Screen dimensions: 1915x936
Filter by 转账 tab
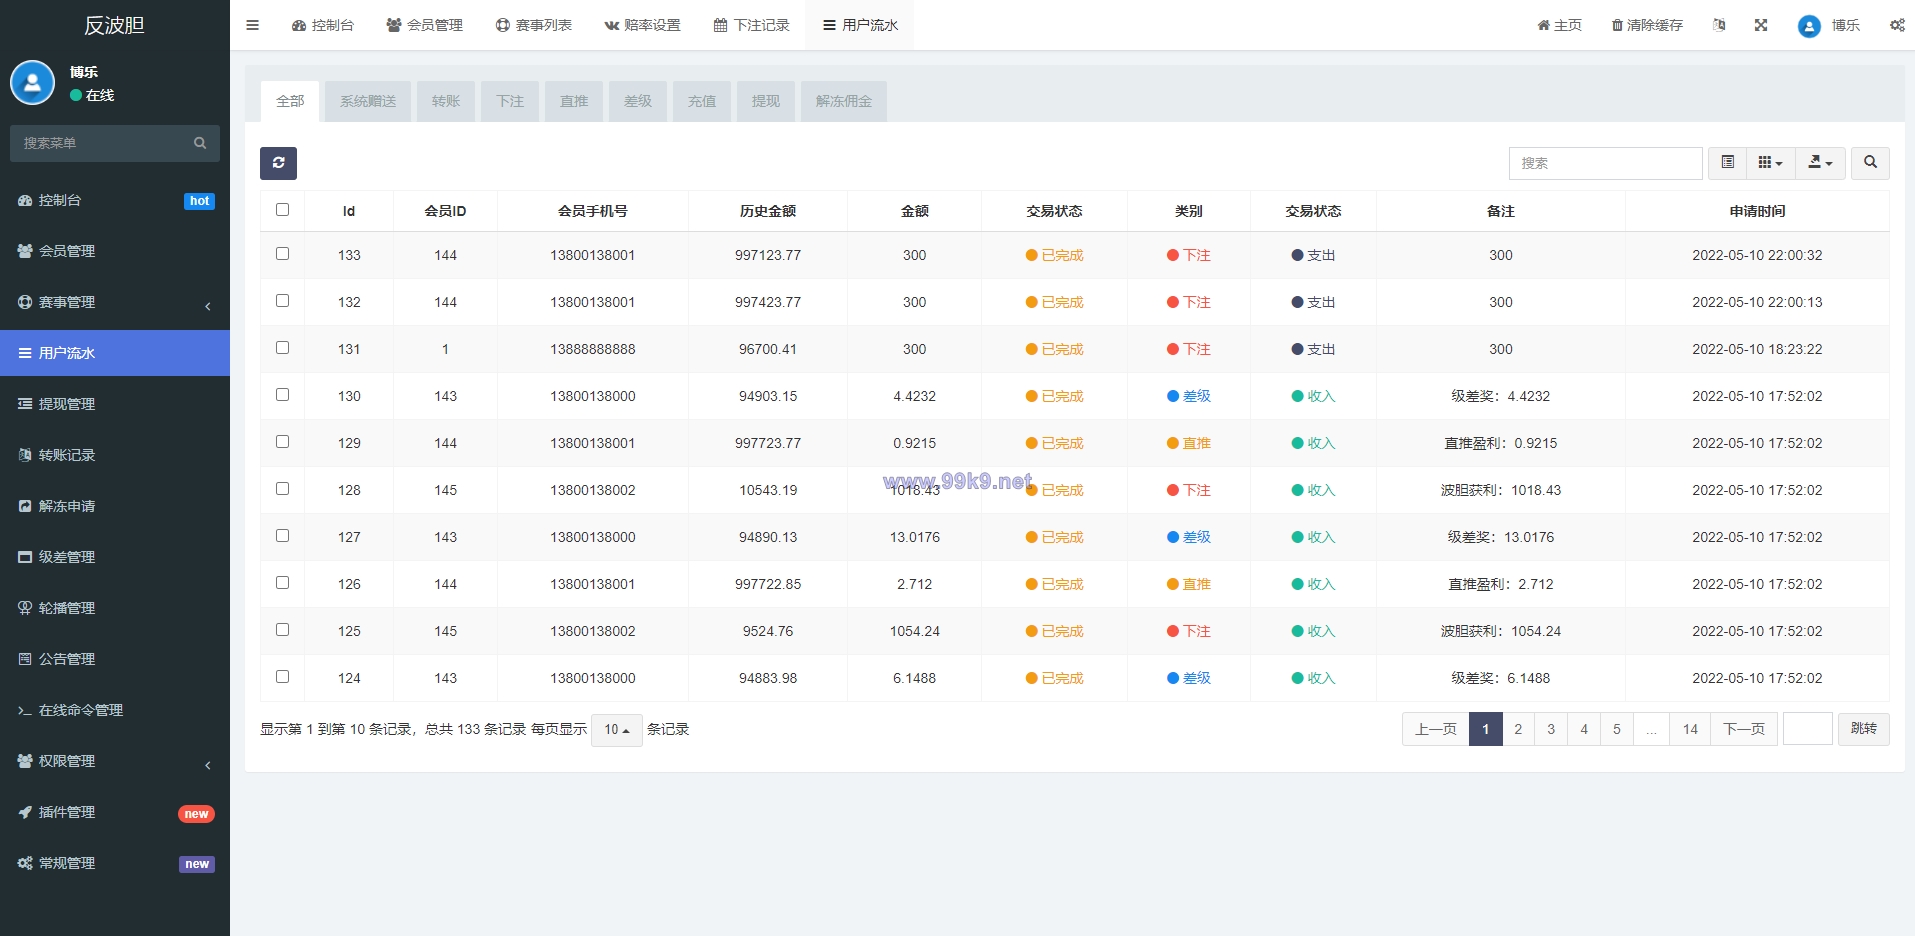click(446, 101)
